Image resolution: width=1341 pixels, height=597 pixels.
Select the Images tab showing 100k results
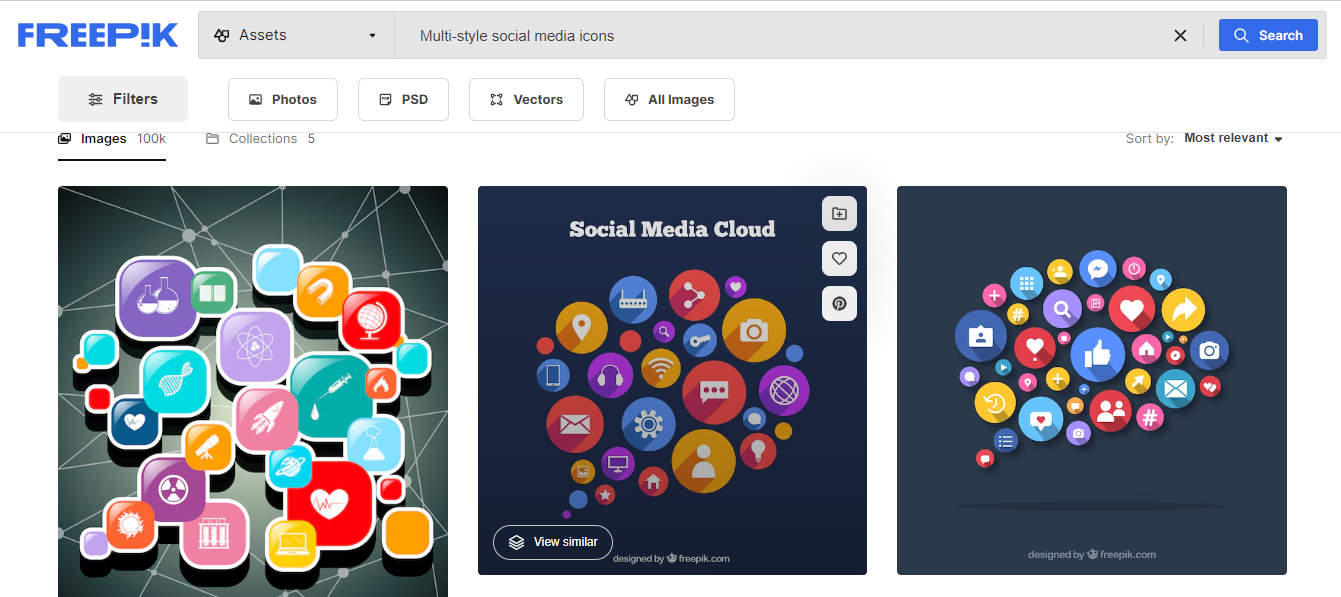click(112, 138)
